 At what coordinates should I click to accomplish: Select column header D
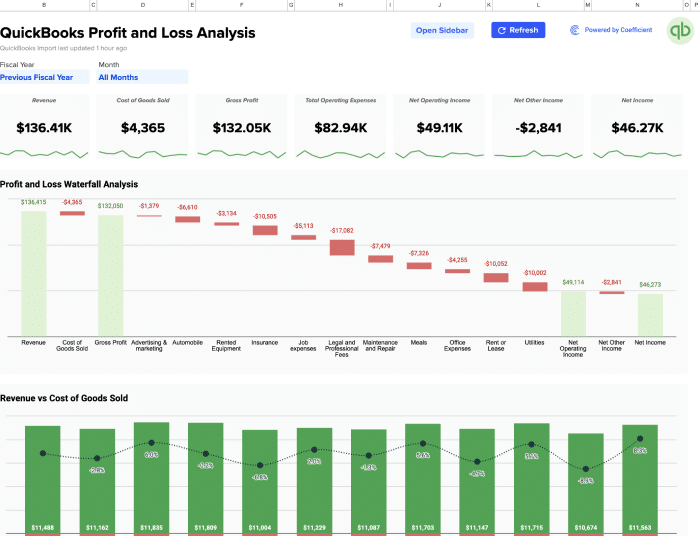coord(143,5)
